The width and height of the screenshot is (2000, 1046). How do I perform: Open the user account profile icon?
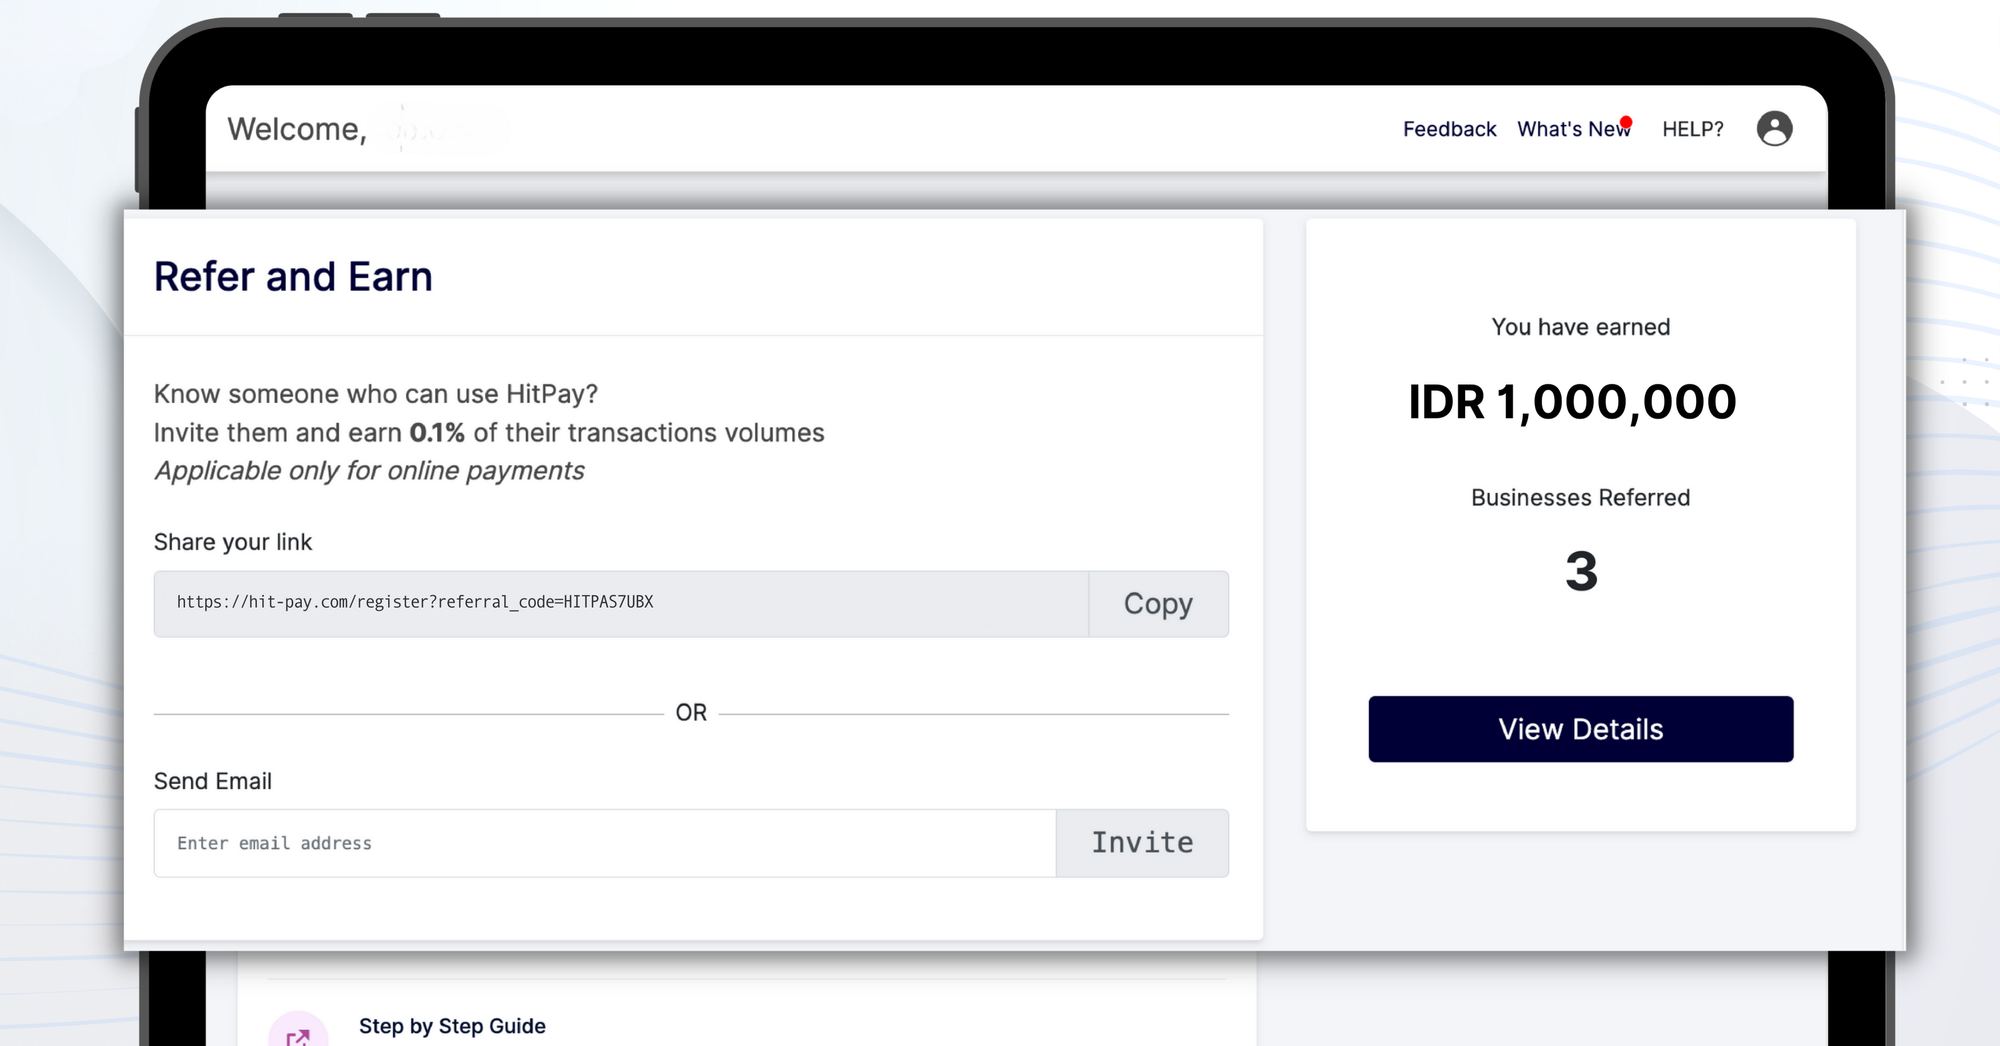[1774, 129]
